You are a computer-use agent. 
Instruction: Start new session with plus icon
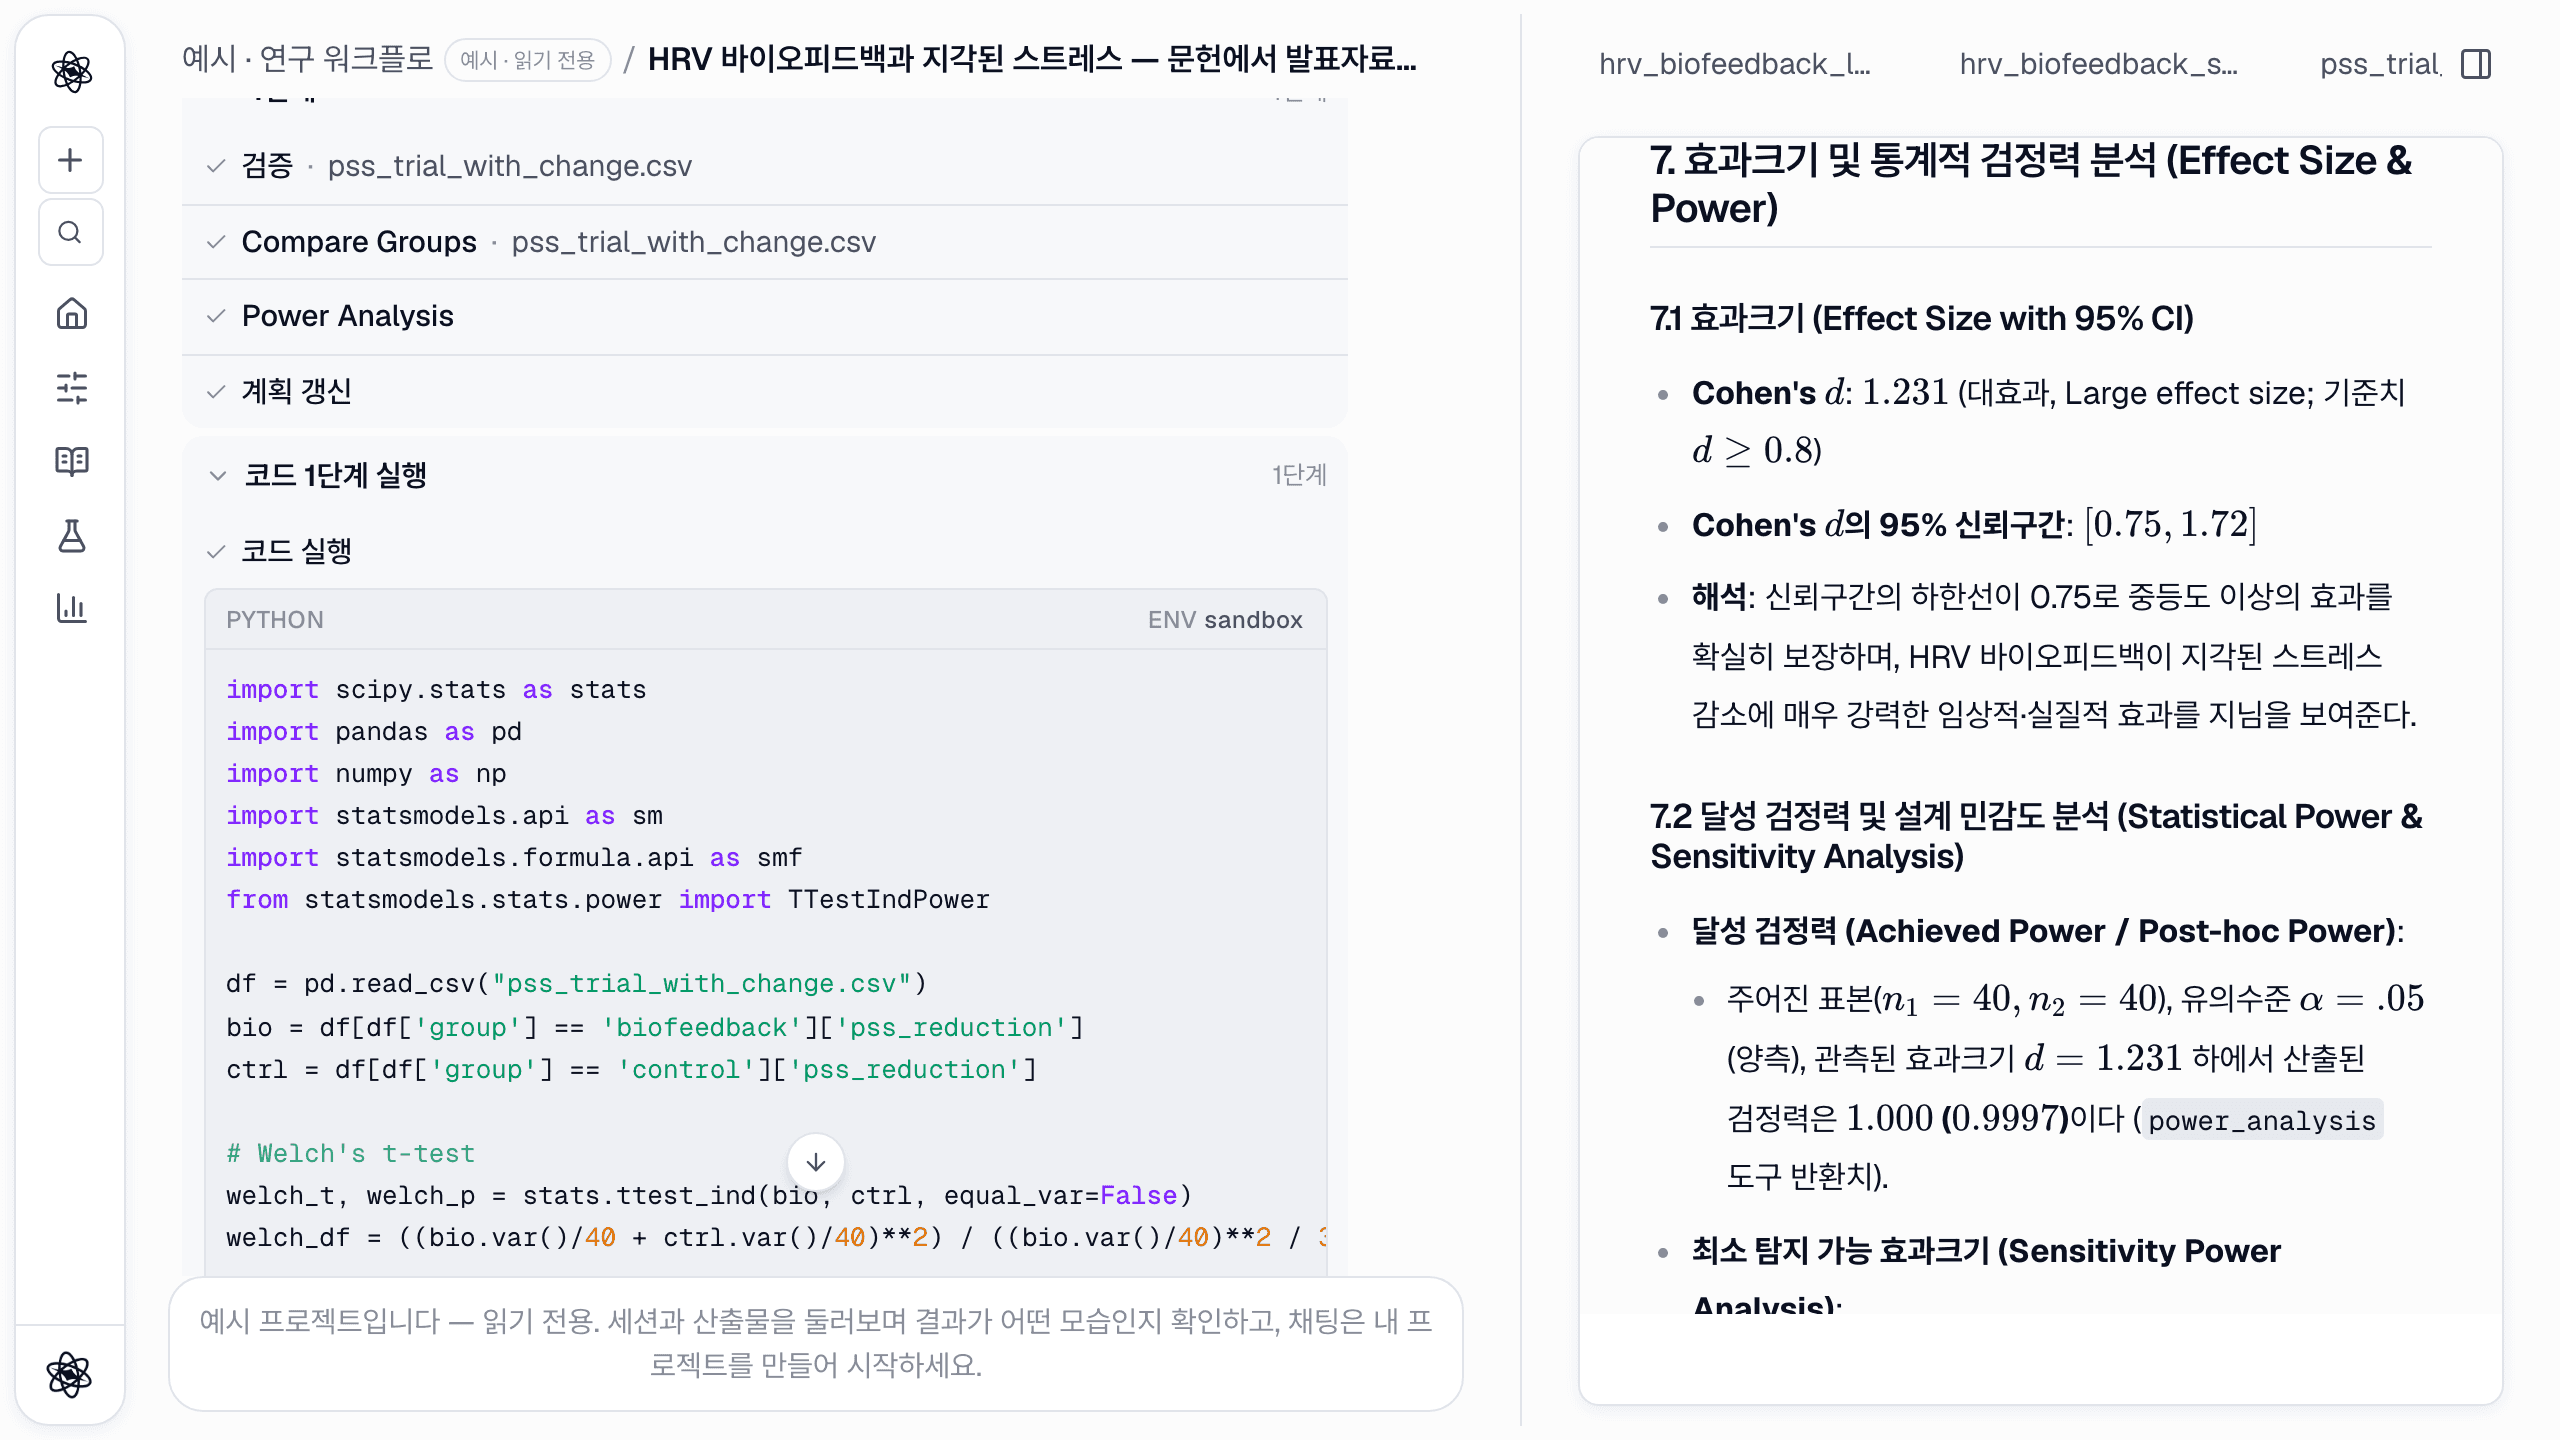point(70,160)
